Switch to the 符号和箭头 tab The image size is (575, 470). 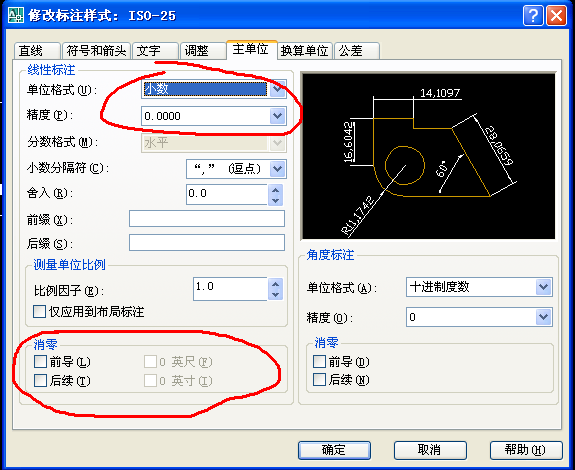[x=96, y=51]
